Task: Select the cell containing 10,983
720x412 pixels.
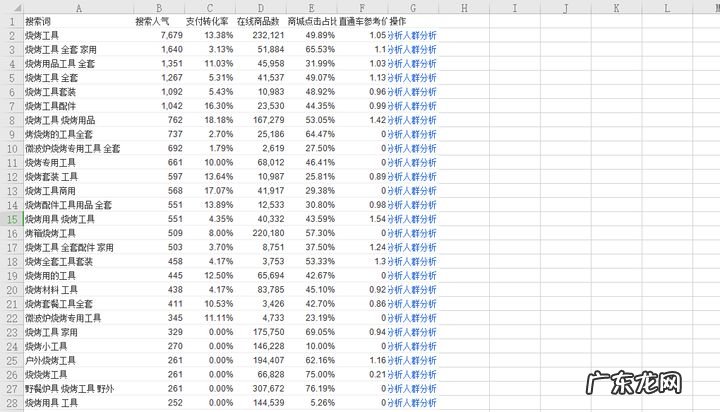Action: click(260, 92)
